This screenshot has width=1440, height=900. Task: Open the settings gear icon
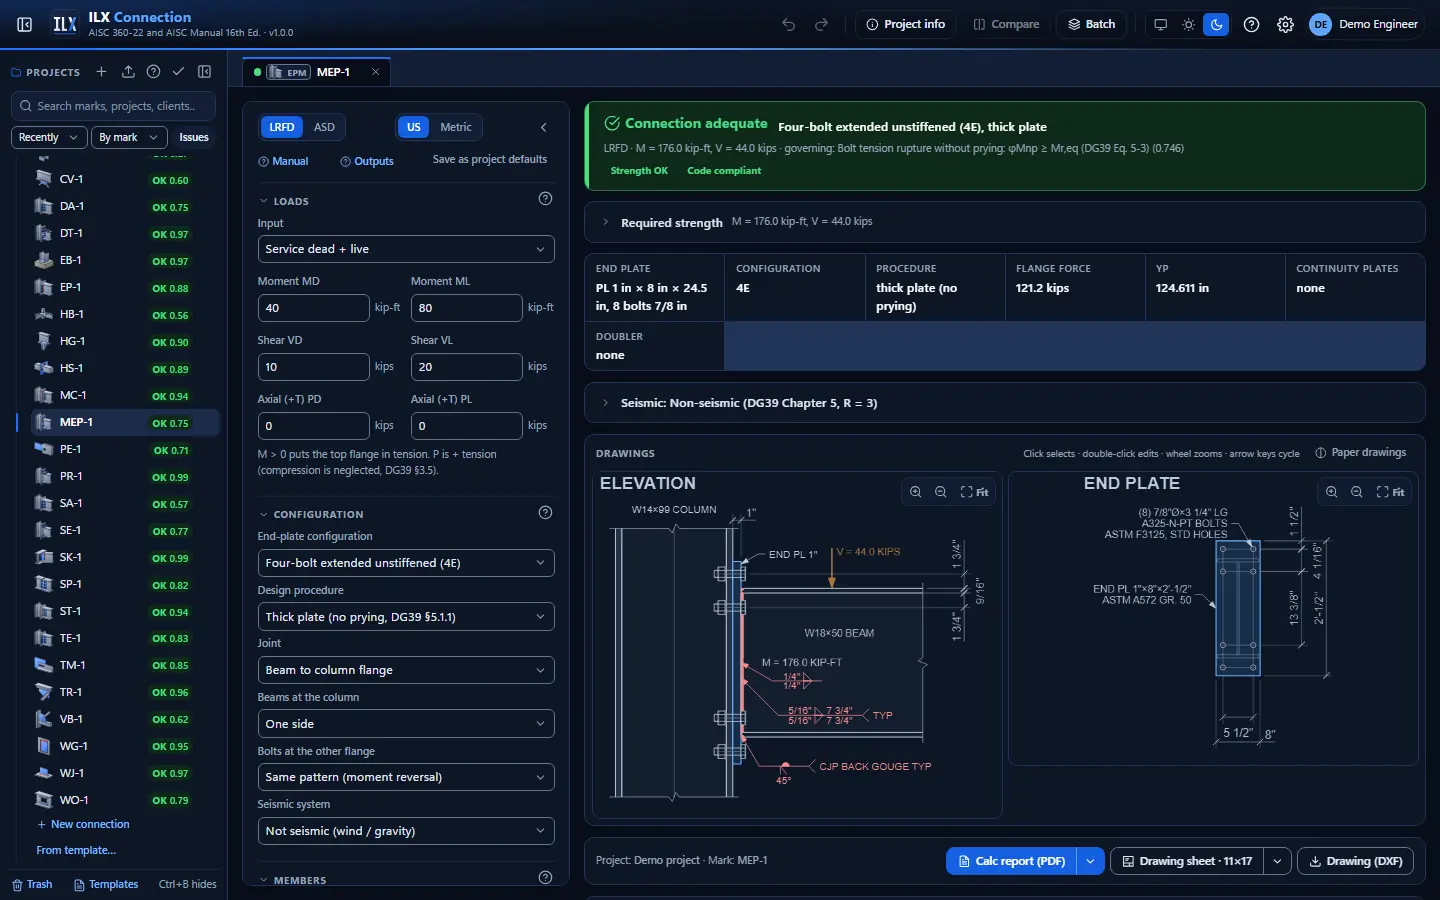tap(1286, 24)
